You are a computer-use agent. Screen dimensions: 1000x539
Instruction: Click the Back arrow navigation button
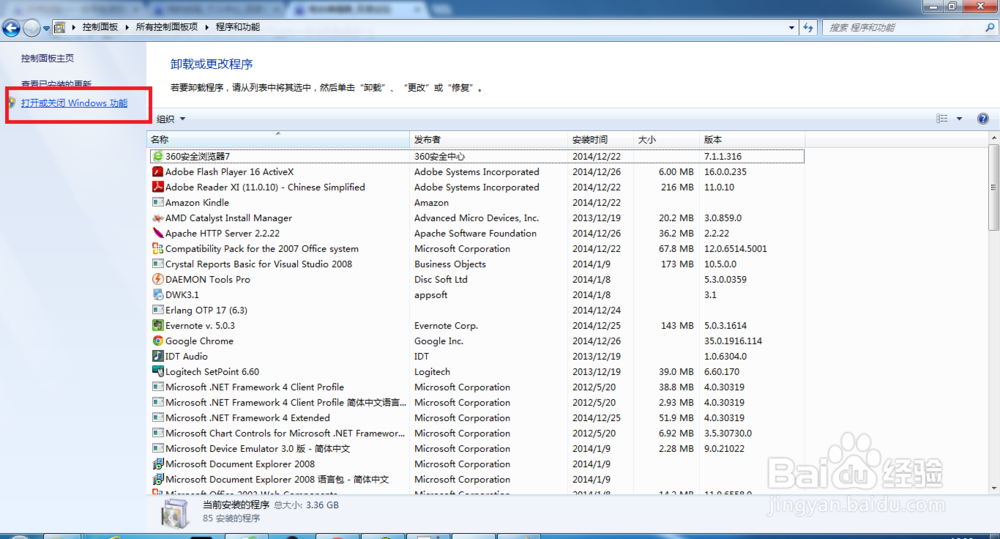(11, 28)
